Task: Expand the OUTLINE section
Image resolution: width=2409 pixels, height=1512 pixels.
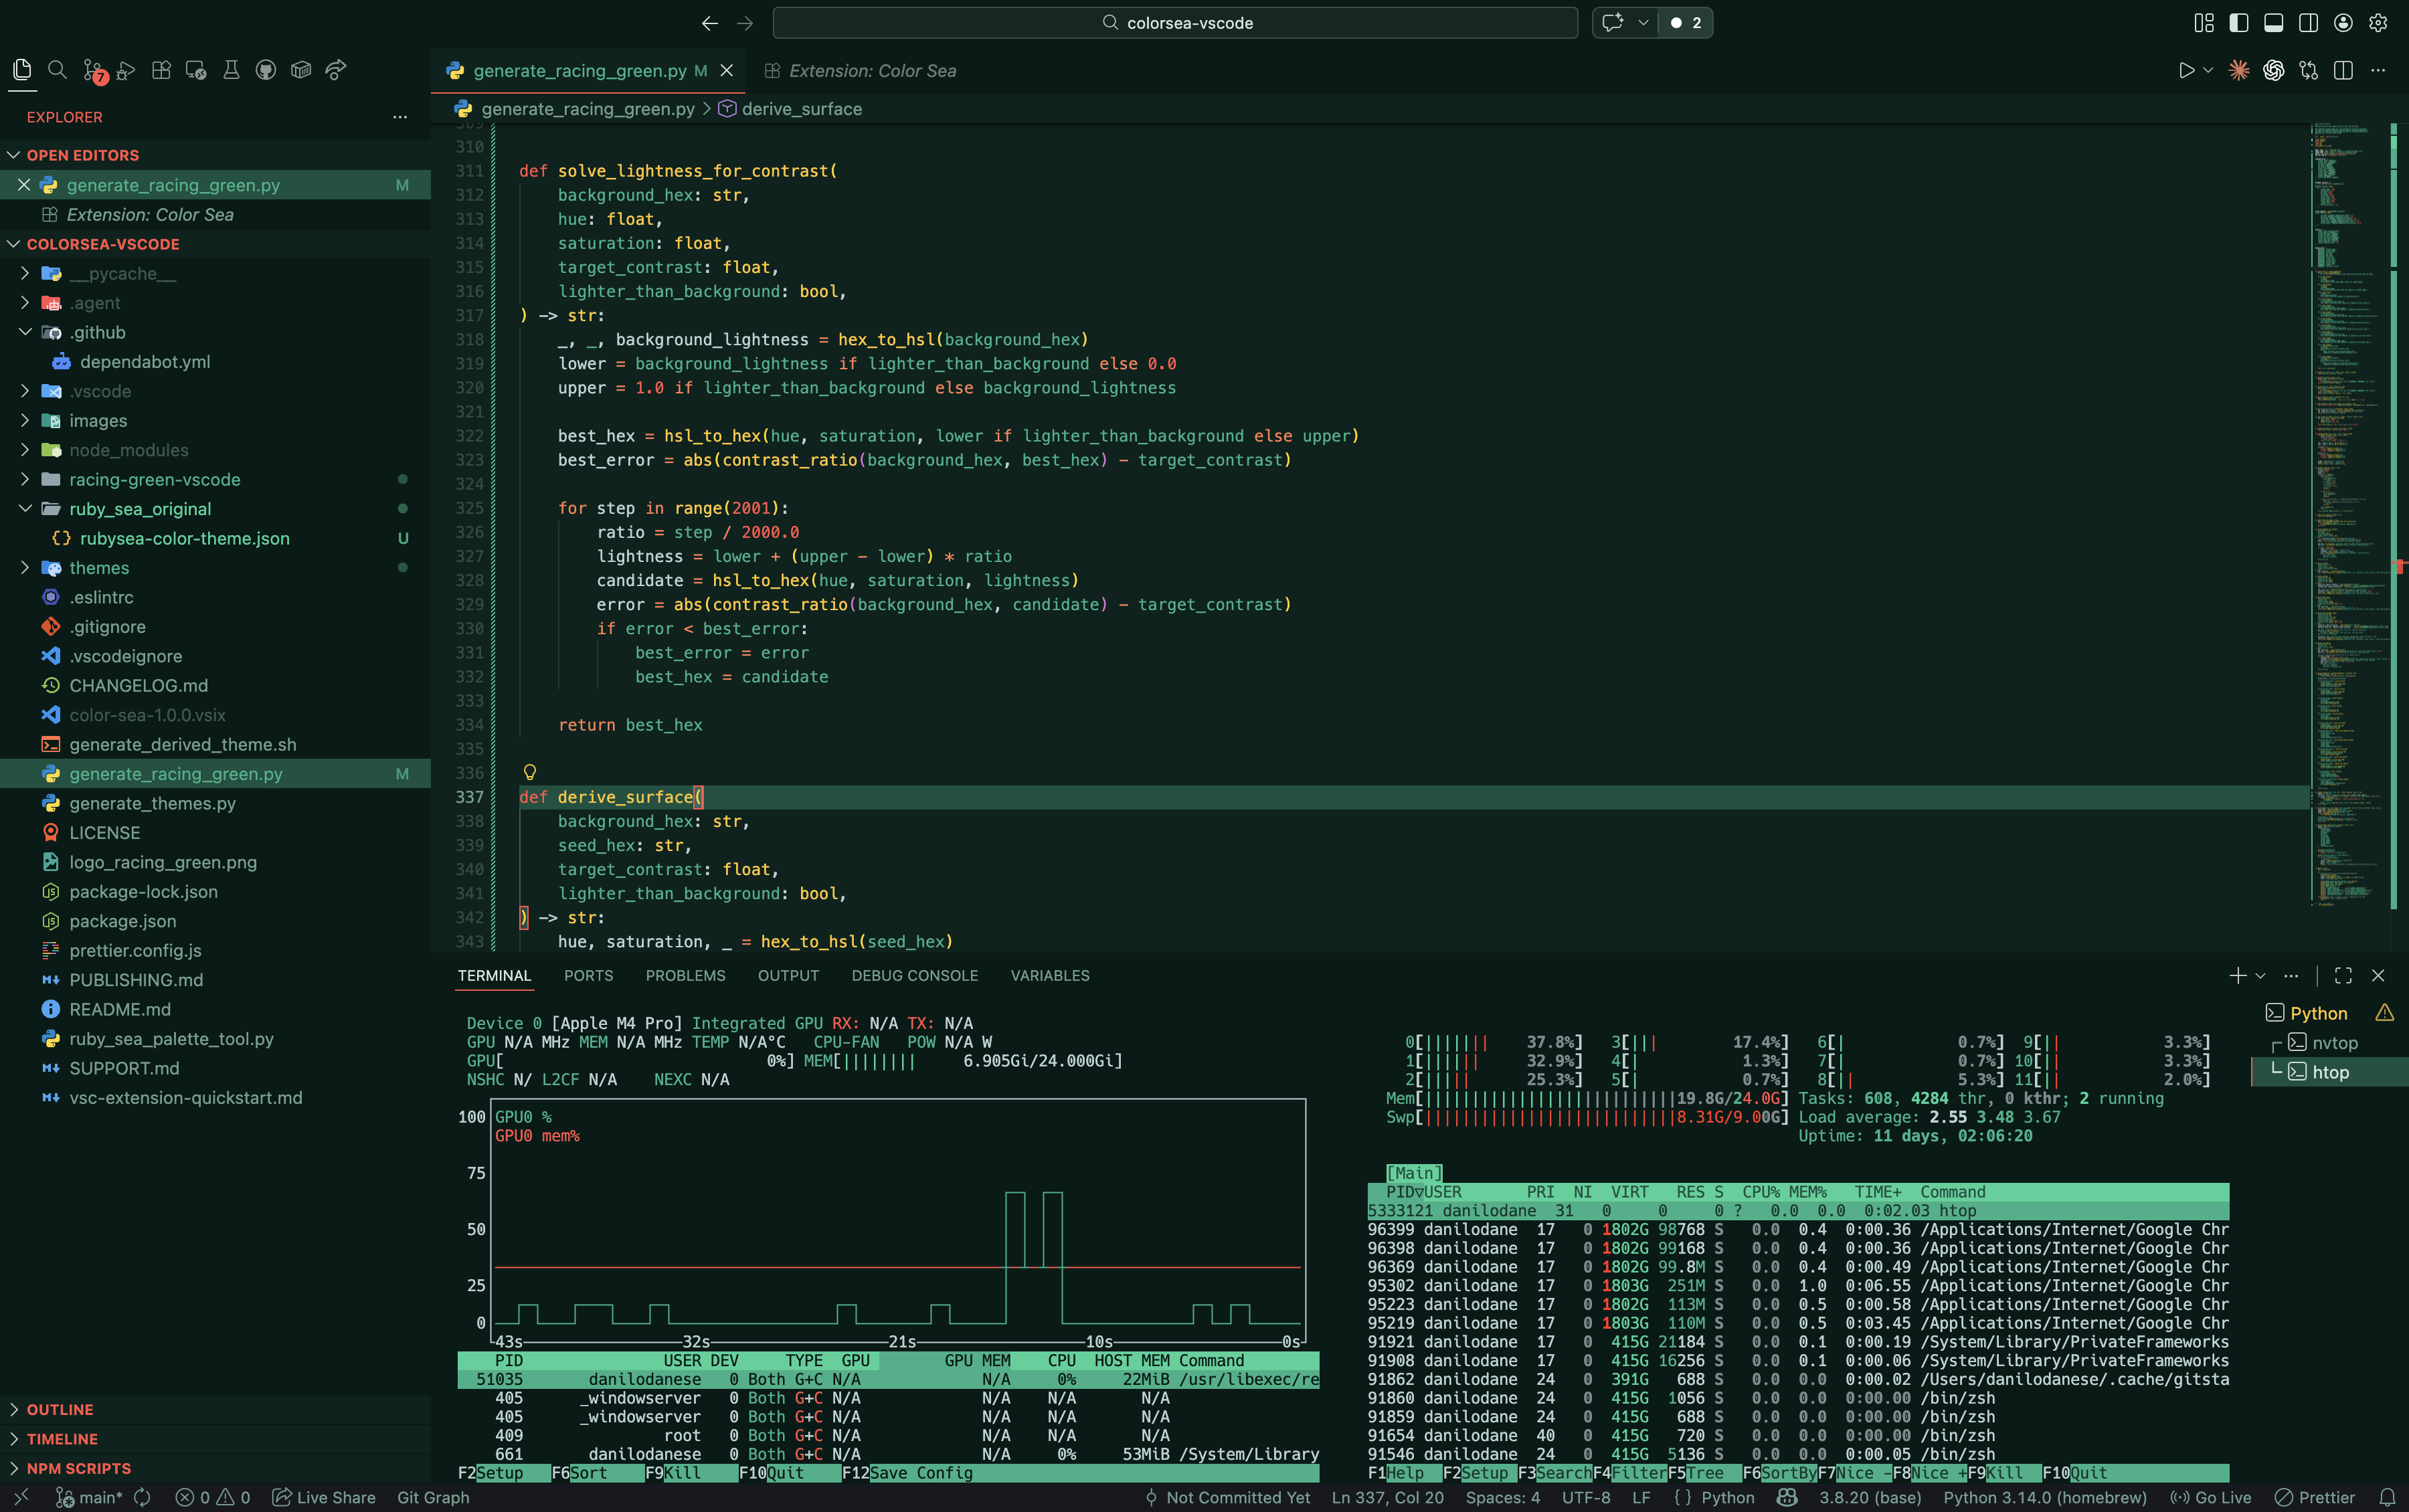Action: (60, 1409)
